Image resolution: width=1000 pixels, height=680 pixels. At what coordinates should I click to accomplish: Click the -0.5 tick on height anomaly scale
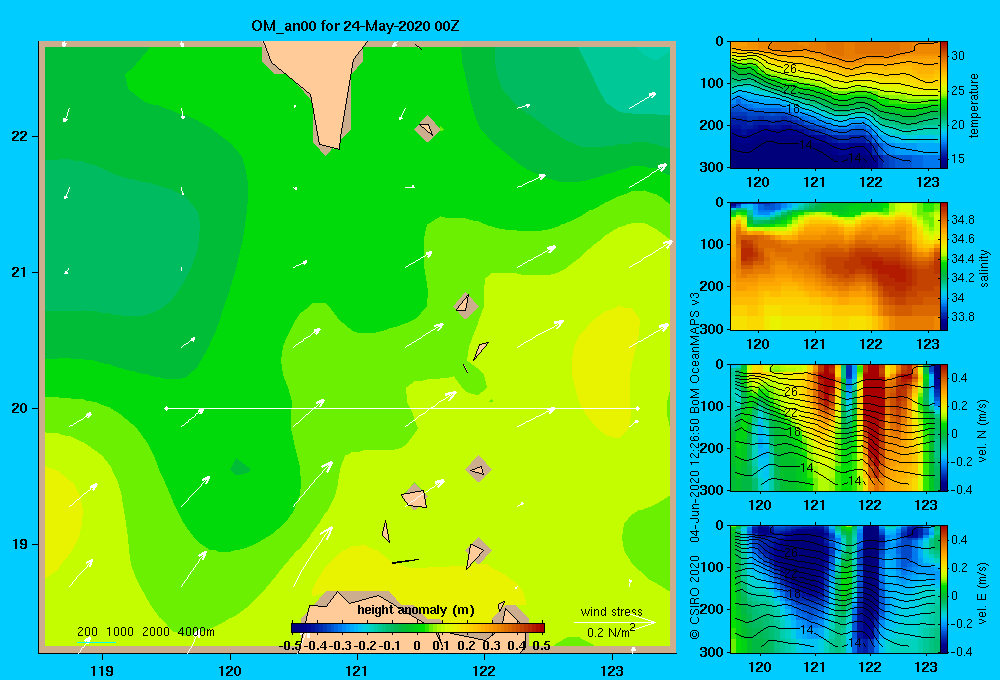(291, 646)
